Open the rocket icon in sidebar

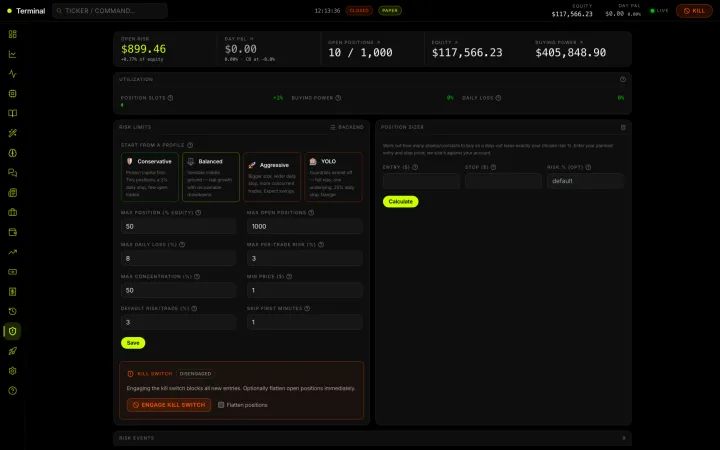coord(12,351)
